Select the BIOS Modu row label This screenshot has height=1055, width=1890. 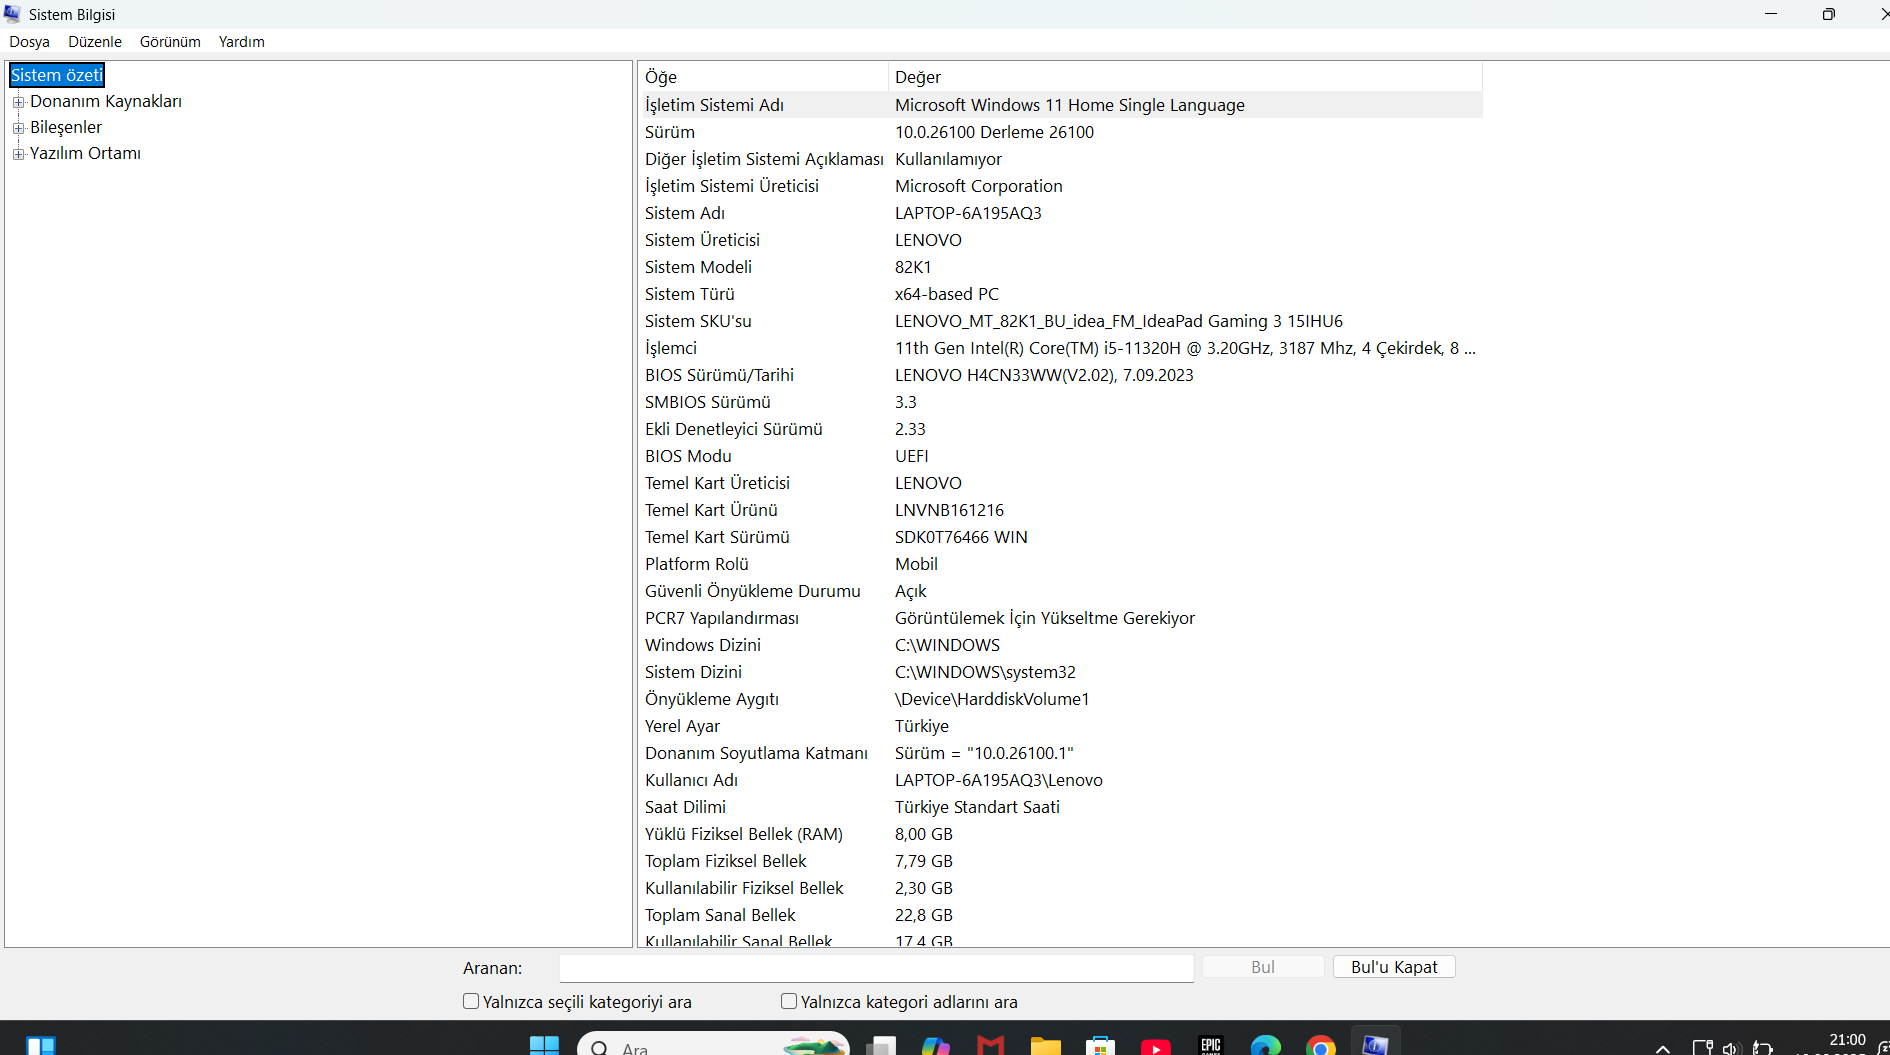pos(688,456)
